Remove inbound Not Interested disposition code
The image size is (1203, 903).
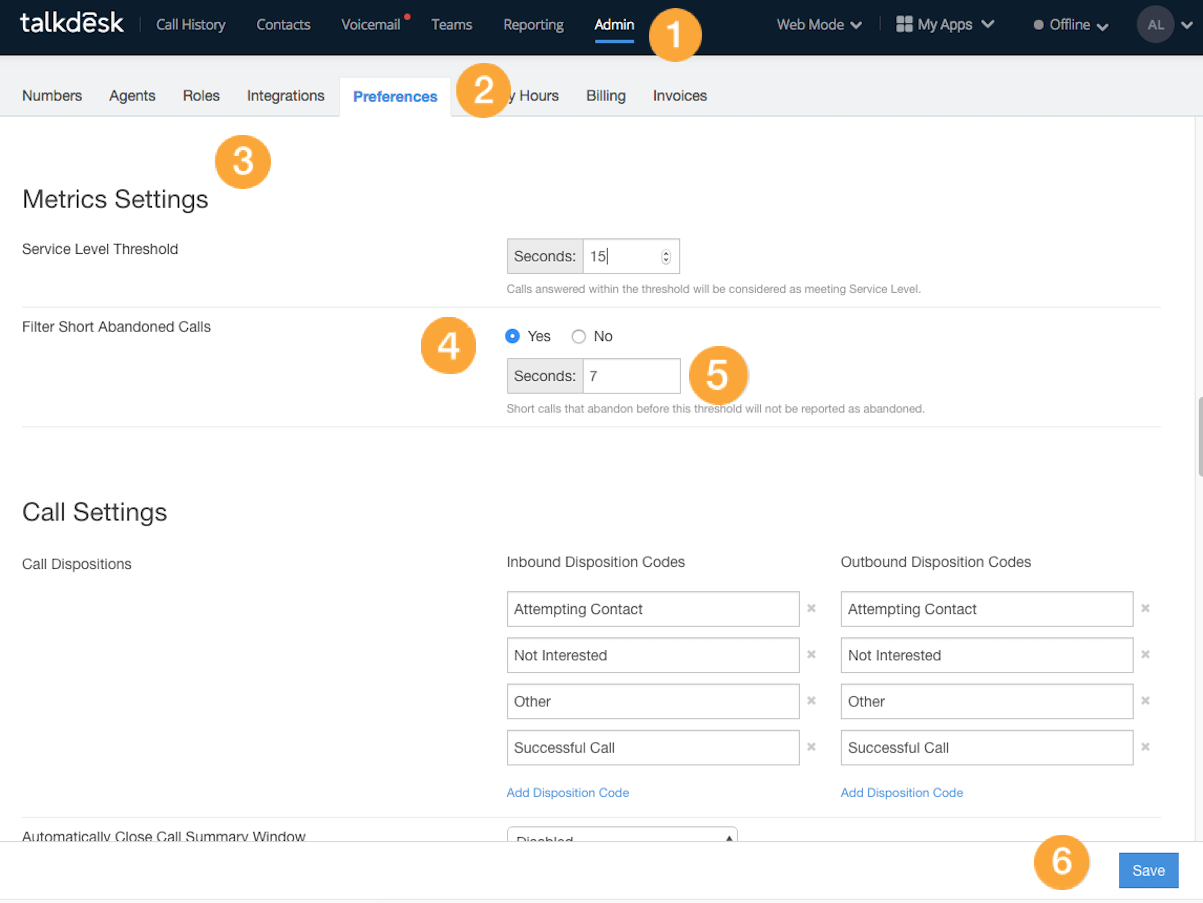811,654
